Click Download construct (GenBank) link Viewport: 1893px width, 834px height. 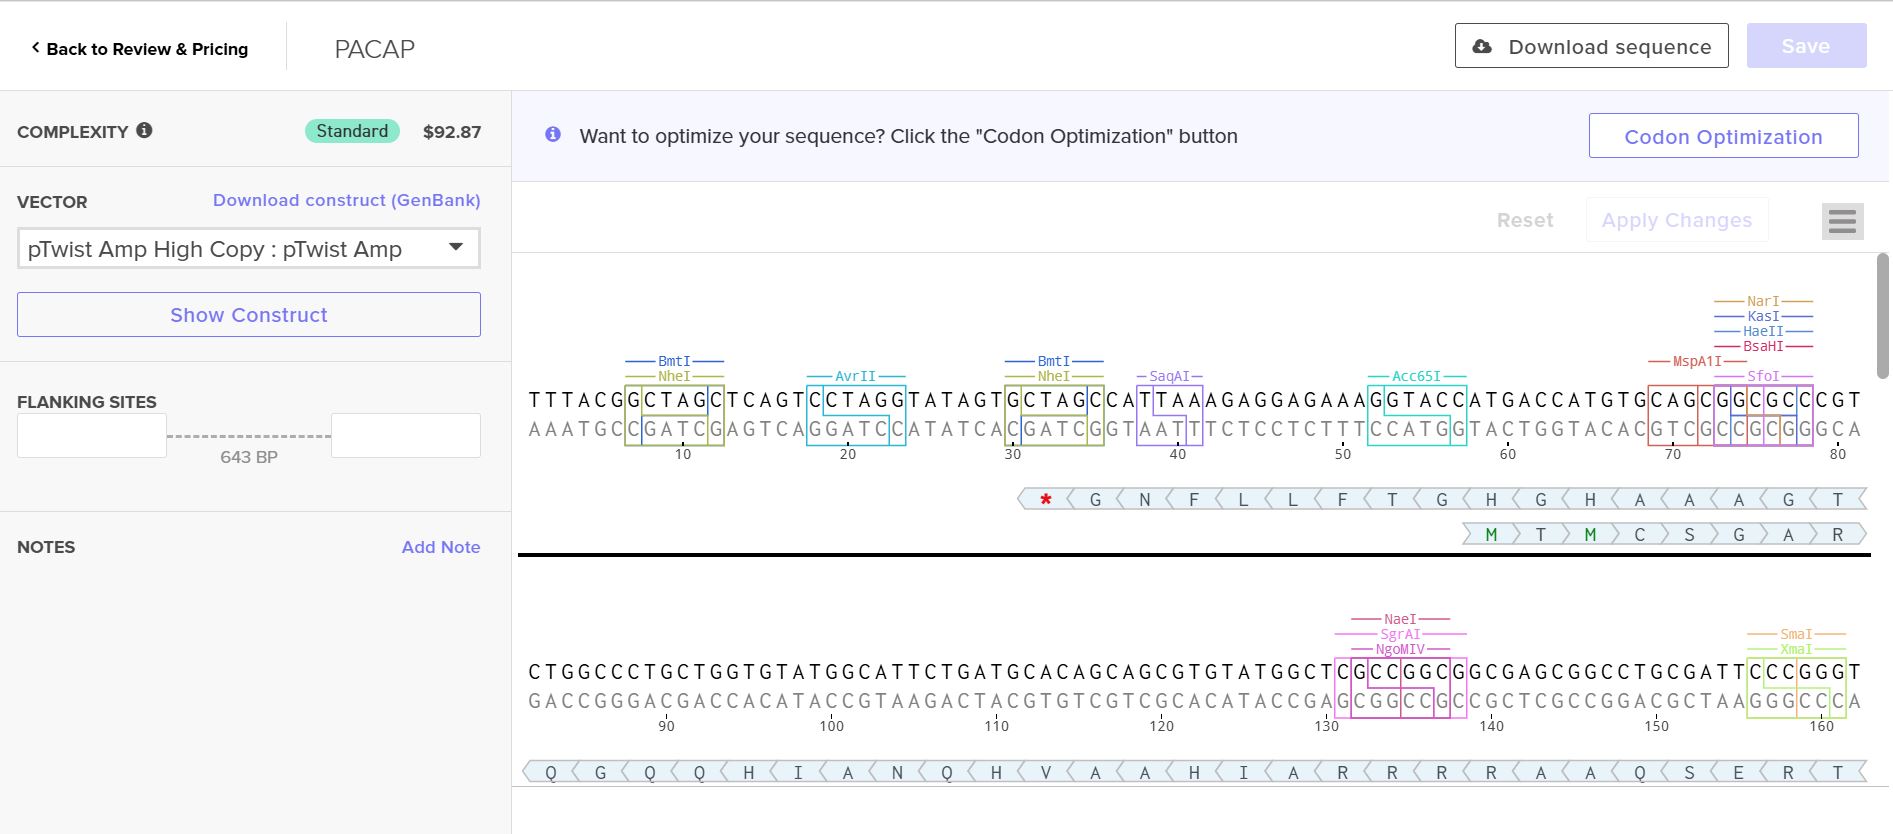coord(346,200)
